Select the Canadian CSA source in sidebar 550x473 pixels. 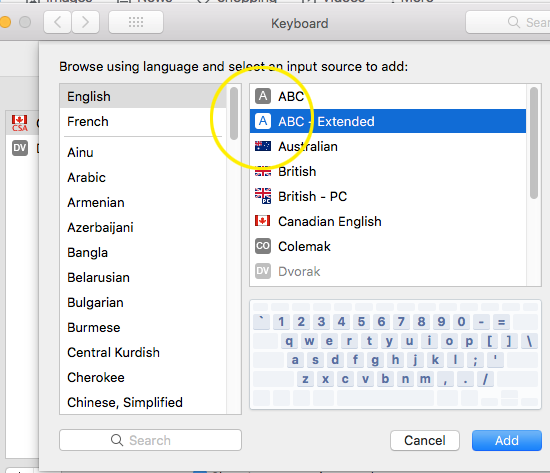click(x=22, y=123)
